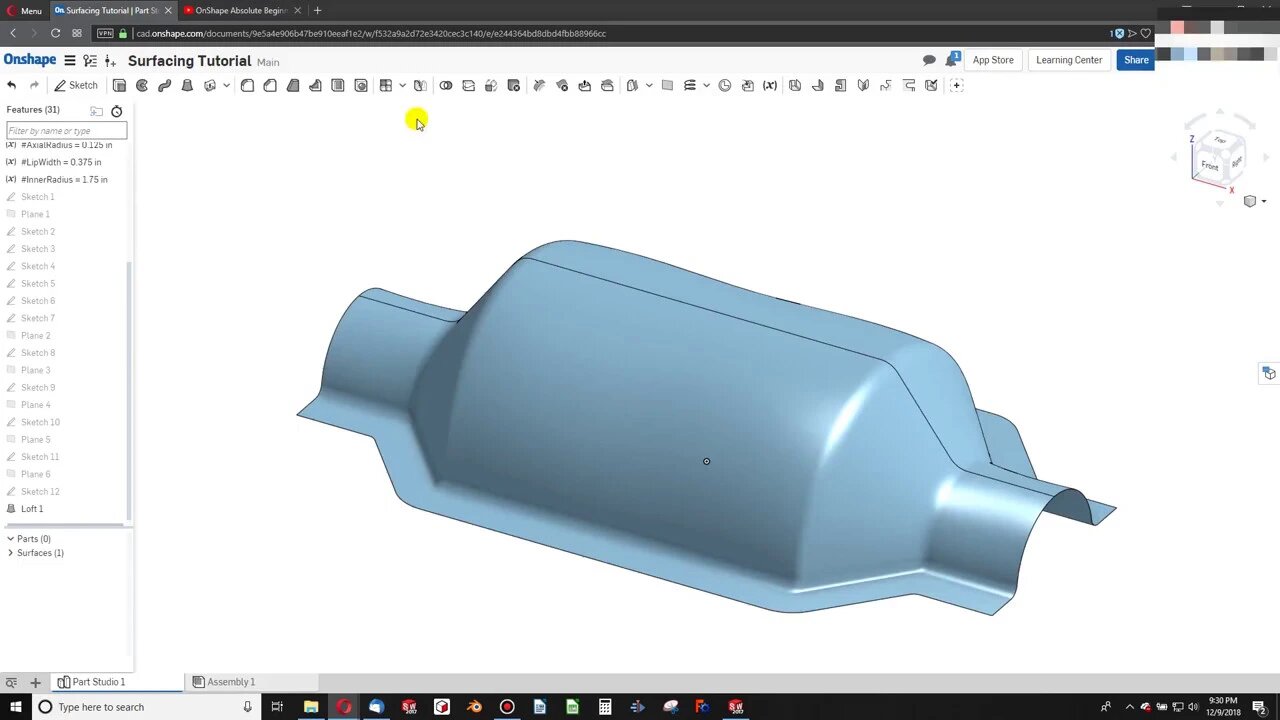Select the Extrude tool
The image size is (1280, 720).
119,85
